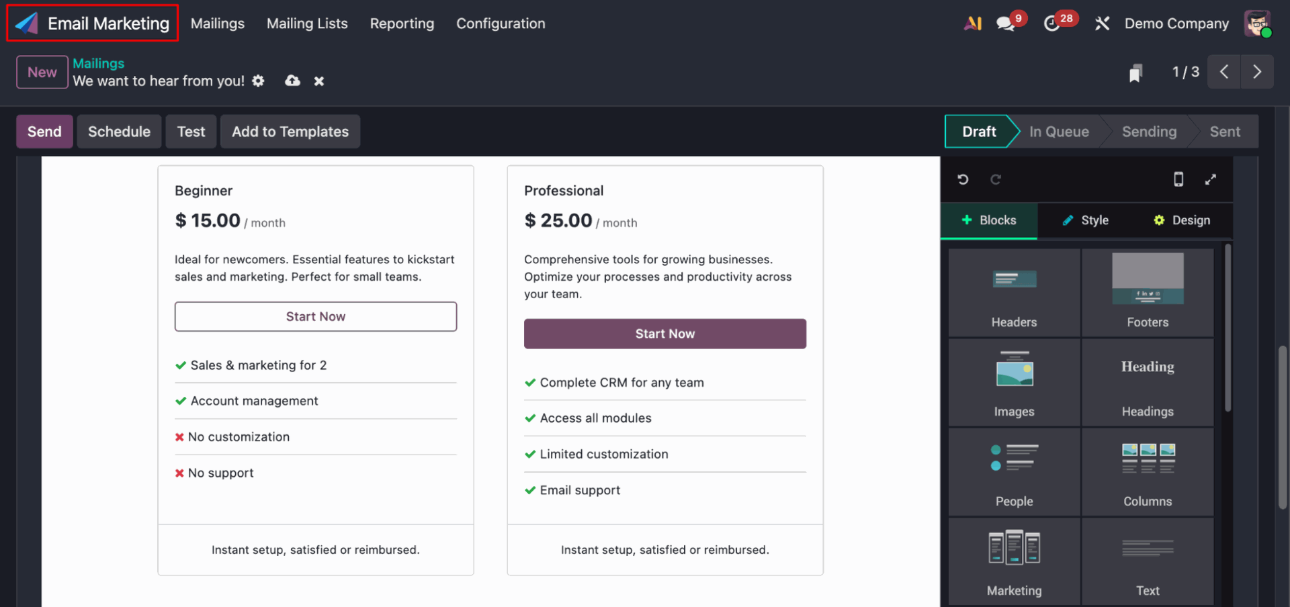This screenshot has width=1290, height=607.
Task: Click the cloud save icon
Action: pos(292,81)
